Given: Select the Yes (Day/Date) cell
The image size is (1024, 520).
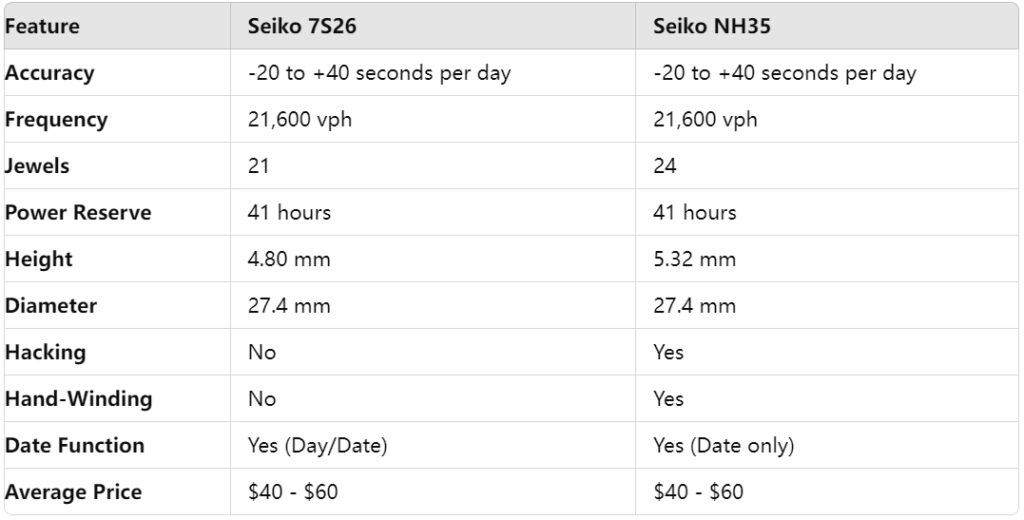Looking at the screenshot, I should [x=316, y=445].
